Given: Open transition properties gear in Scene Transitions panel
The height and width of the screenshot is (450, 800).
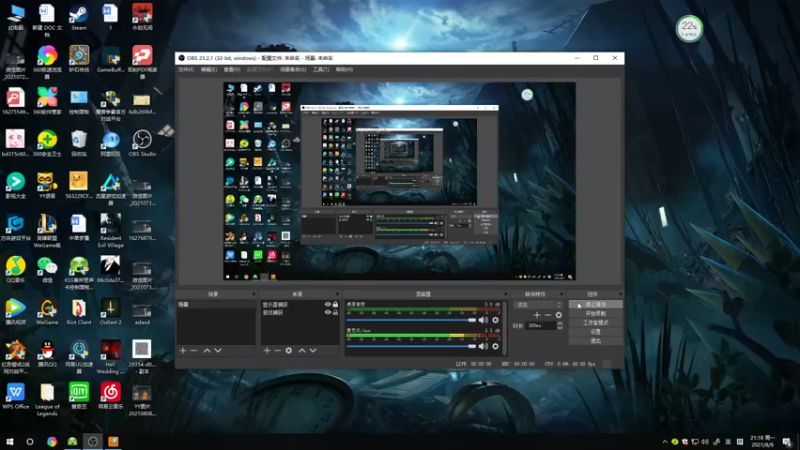Looking at the screenshot, I should click(559, 315).
